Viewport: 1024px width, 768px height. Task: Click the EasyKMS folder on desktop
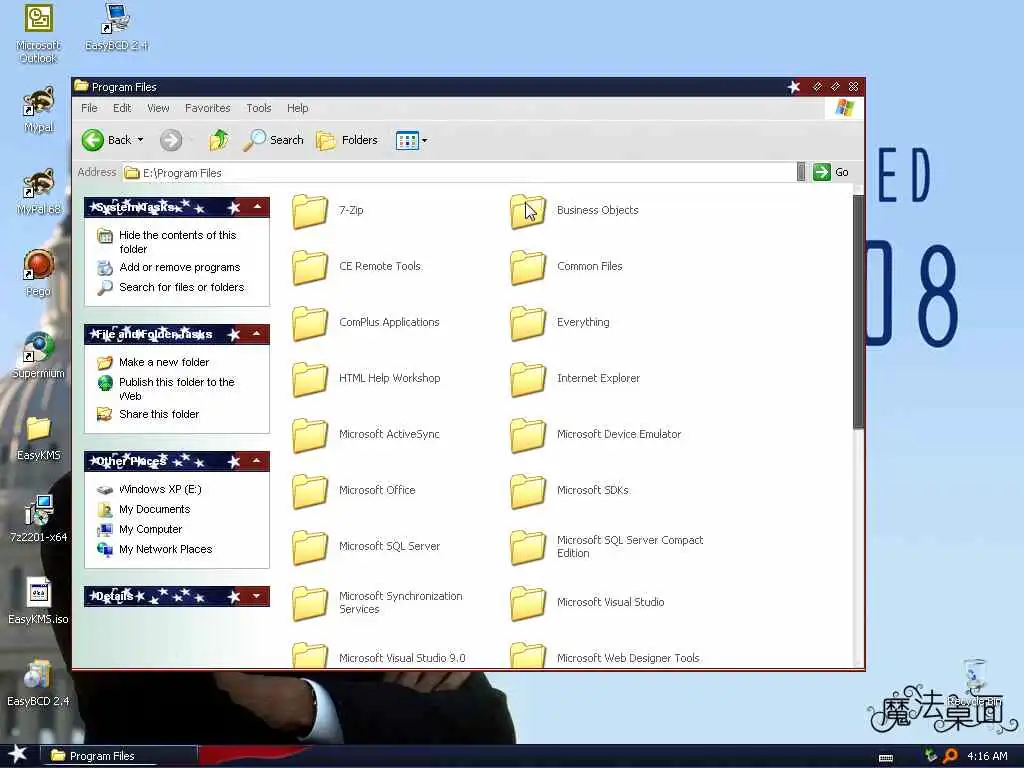coord(39,438)
